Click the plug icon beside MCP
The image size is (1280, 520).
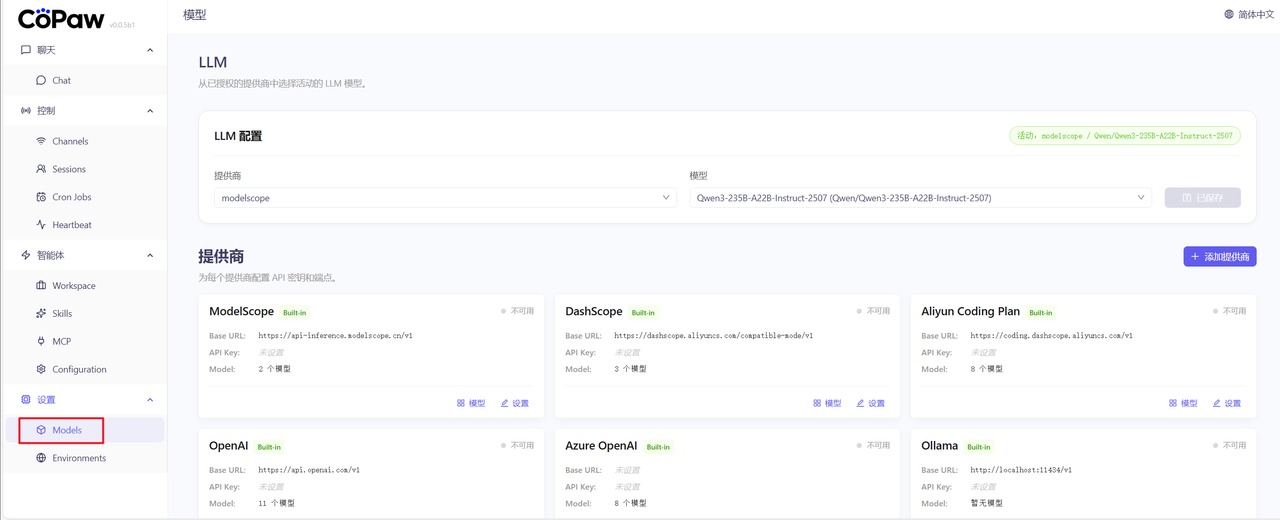[41, 341]
